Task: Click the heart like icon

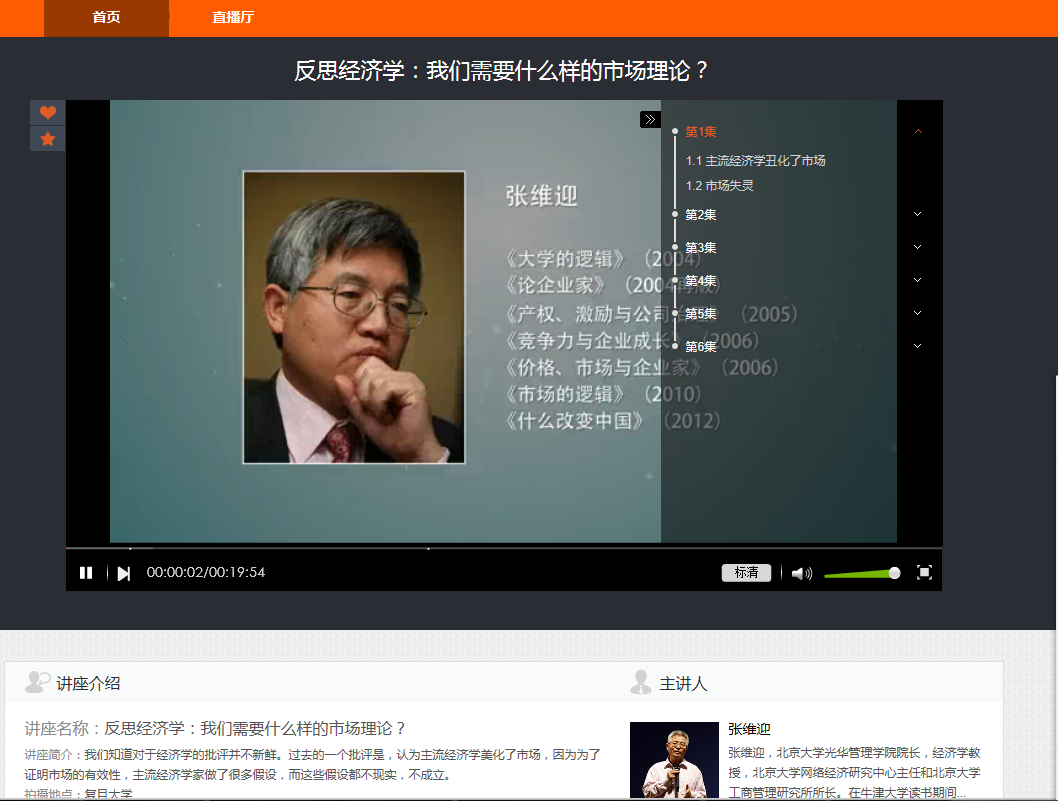Action: [47, 113]
